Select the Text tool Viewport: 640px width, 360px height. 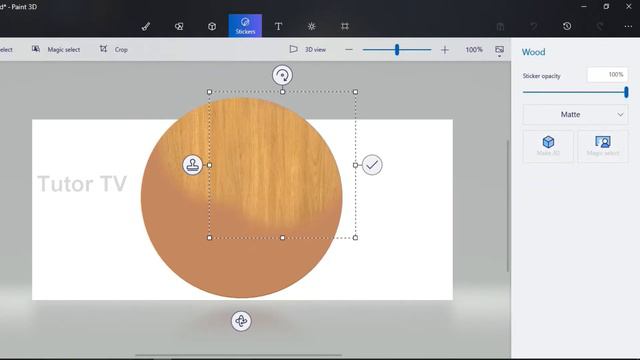(x=278, y=27)
